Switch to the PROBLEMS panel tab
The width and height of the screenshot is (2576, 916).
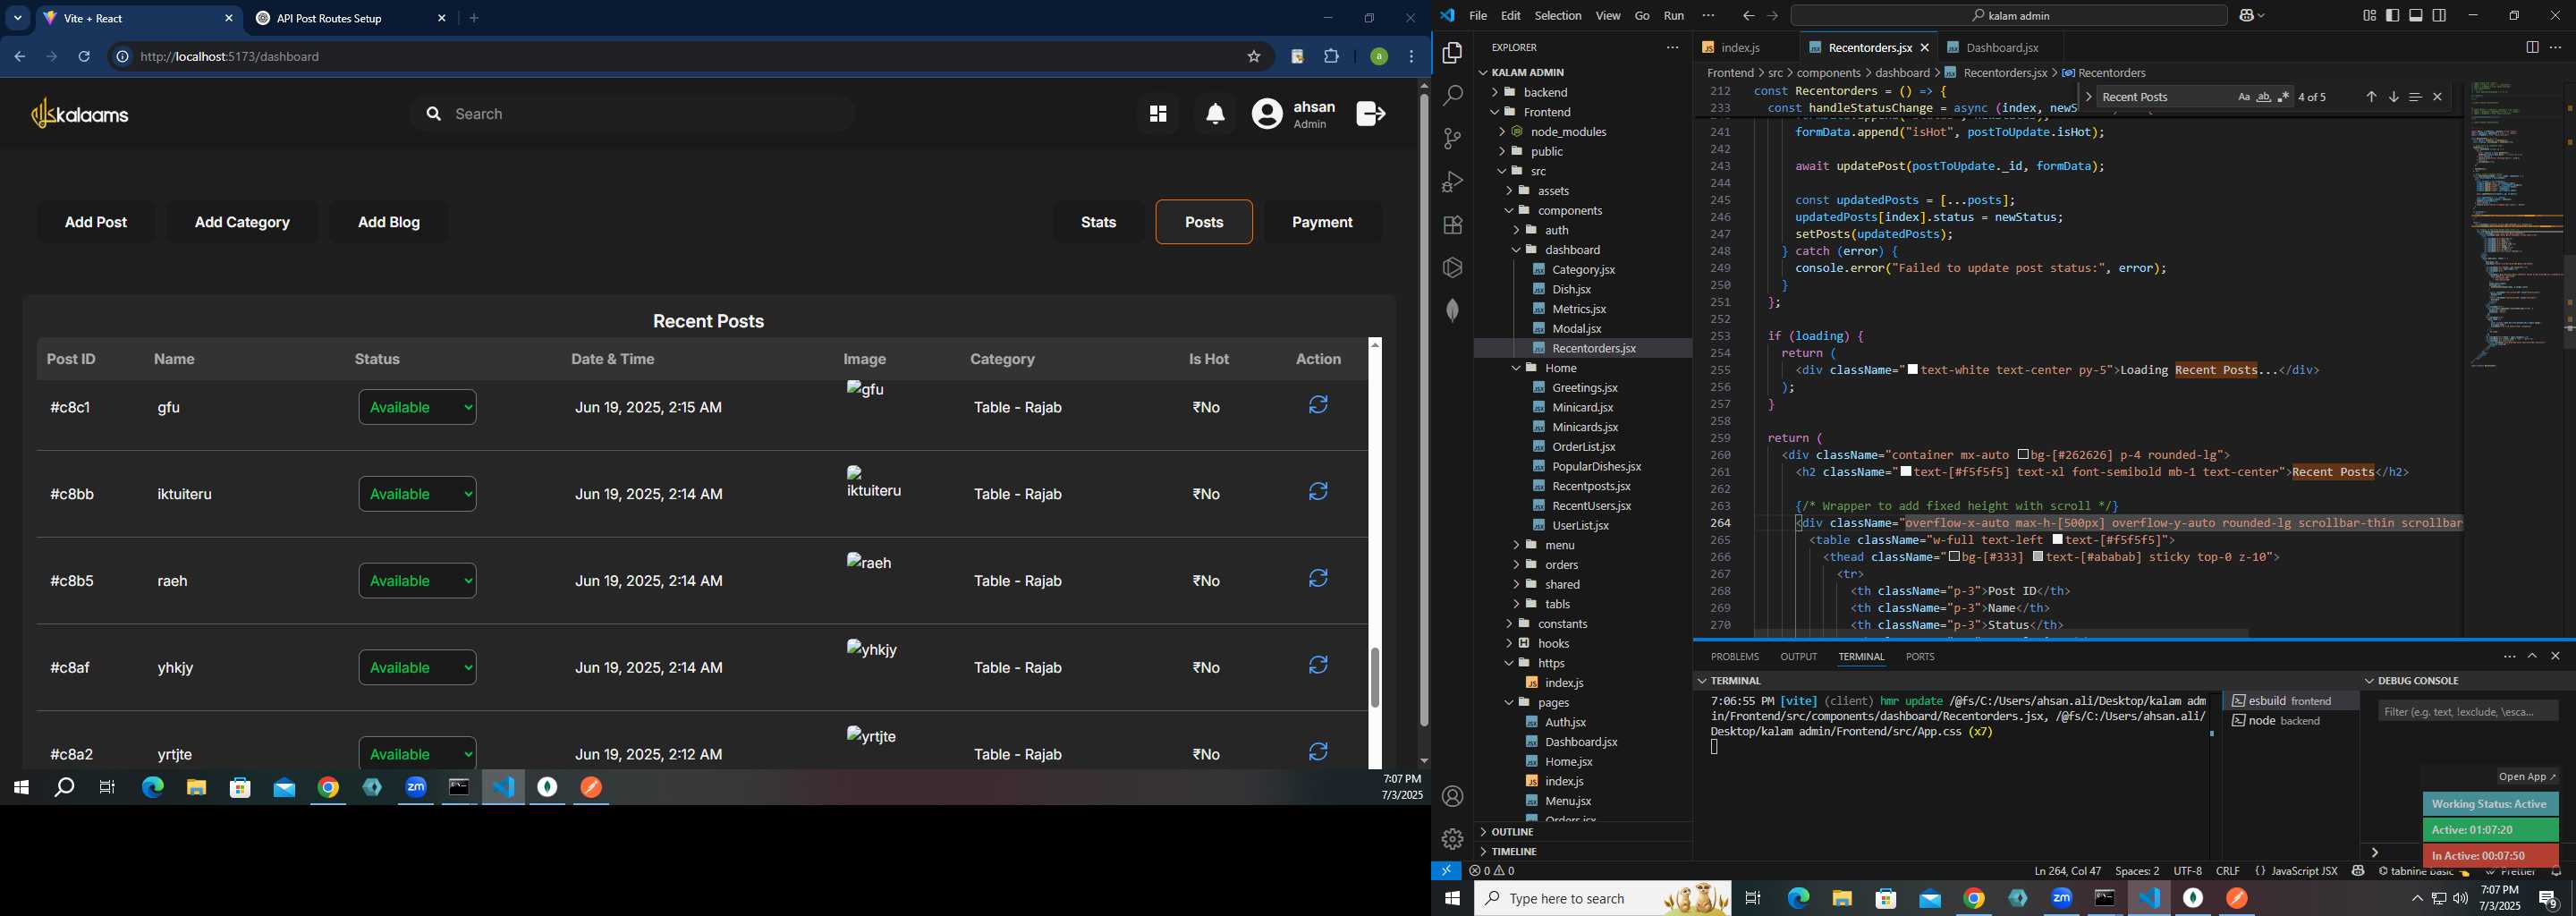tap(1735, 657)
